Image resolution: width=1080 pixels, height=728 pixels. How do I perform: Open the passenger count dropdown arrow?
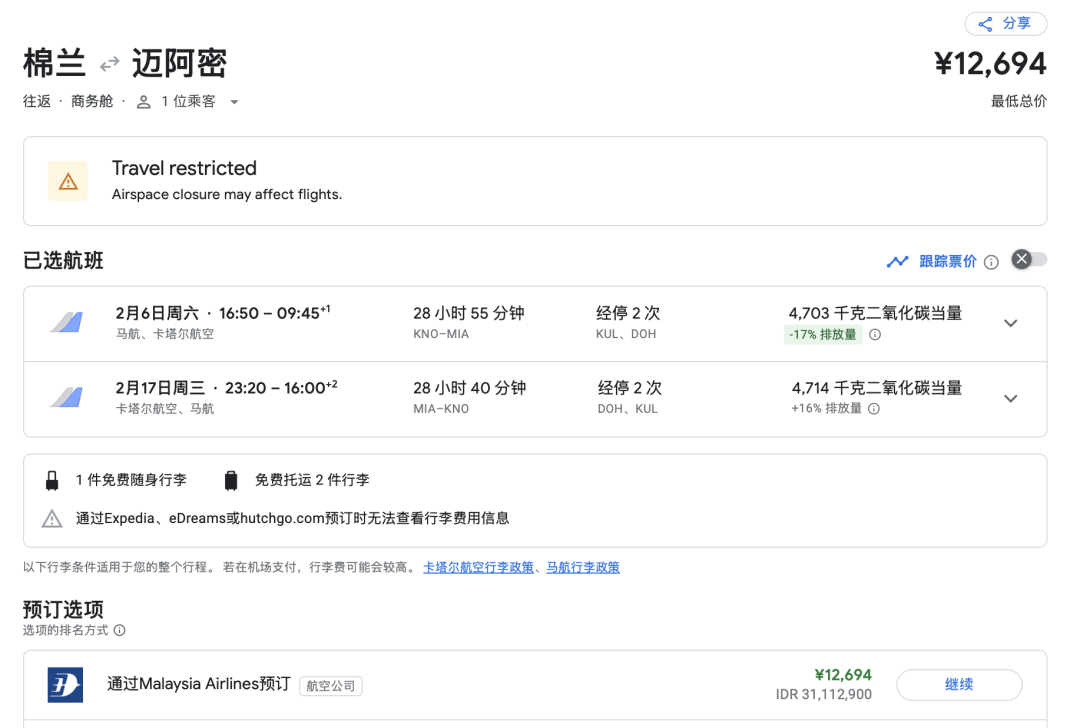[x=234, y=101]
